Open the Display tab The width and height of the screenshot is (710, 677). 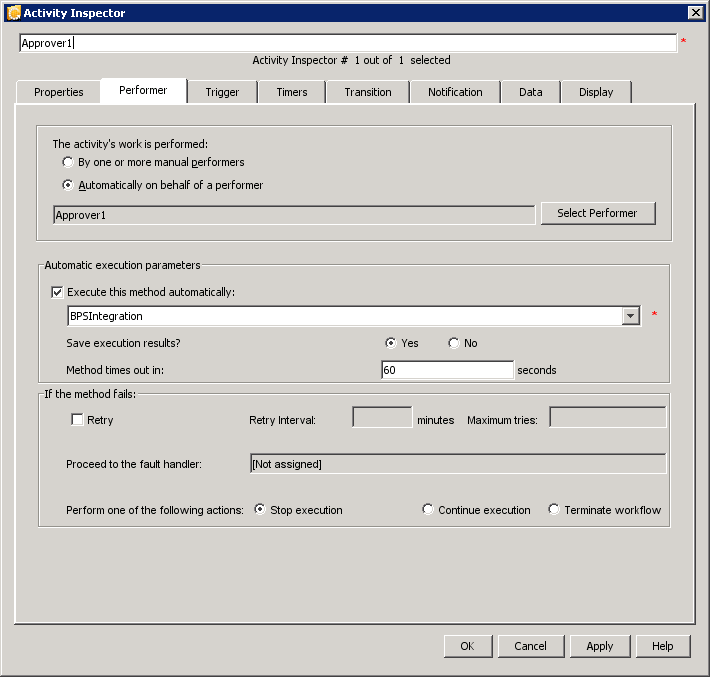point(596,92)
